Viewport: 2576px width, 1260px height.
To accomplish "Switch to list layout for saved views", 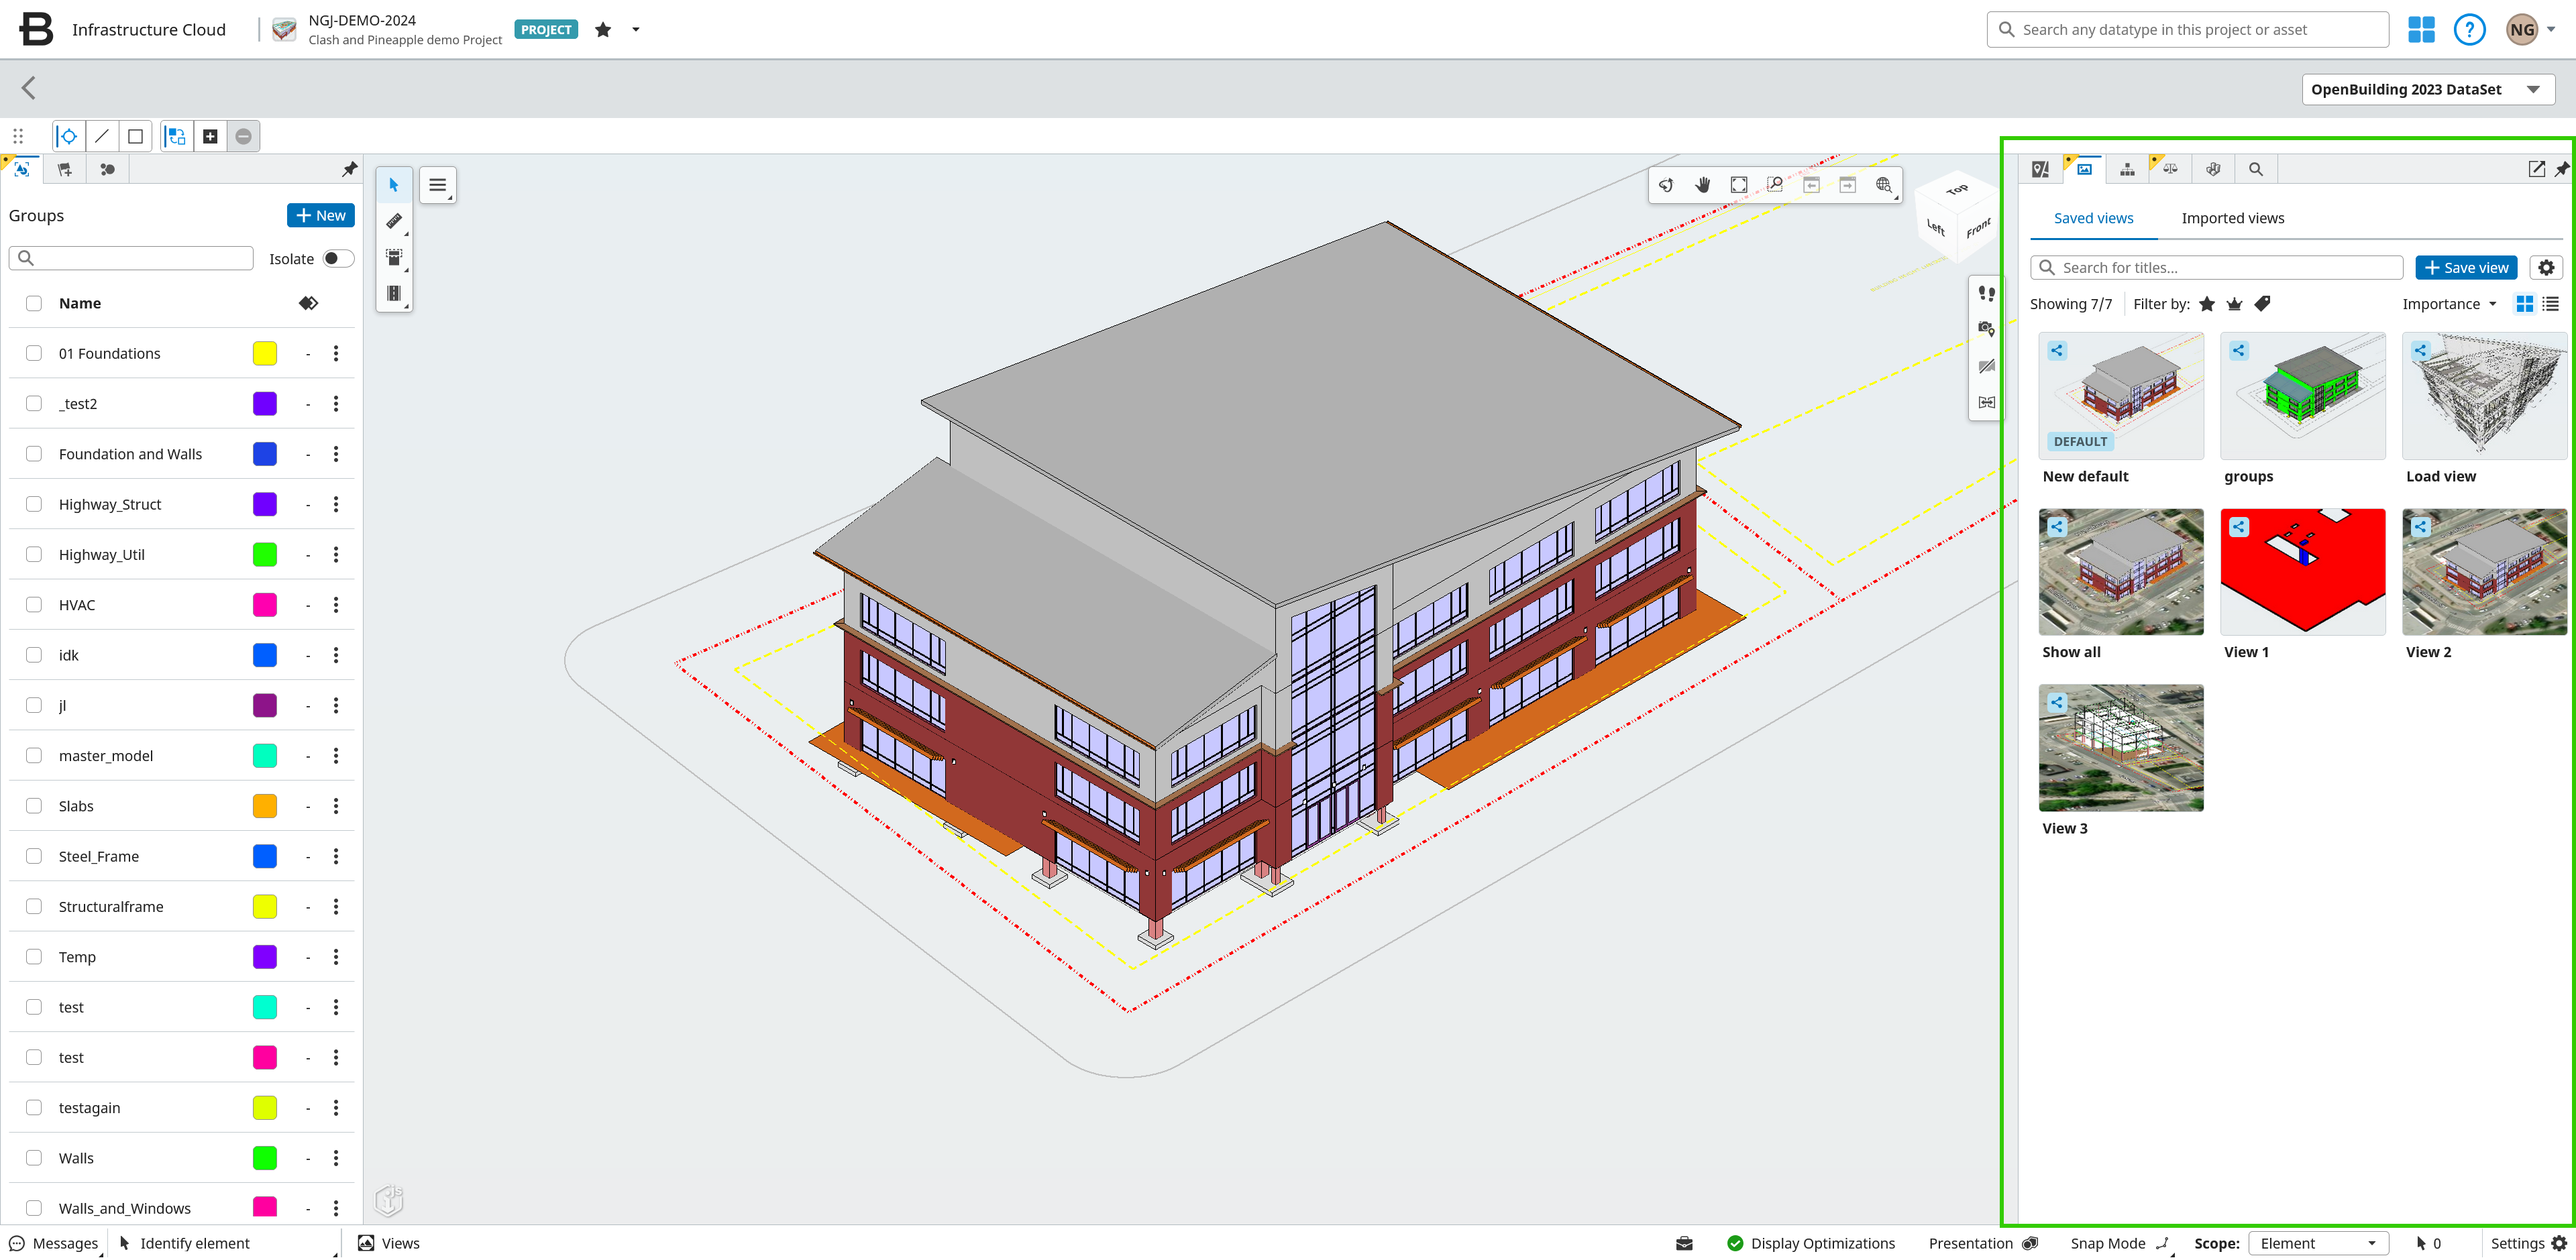I will point(2551,304).
